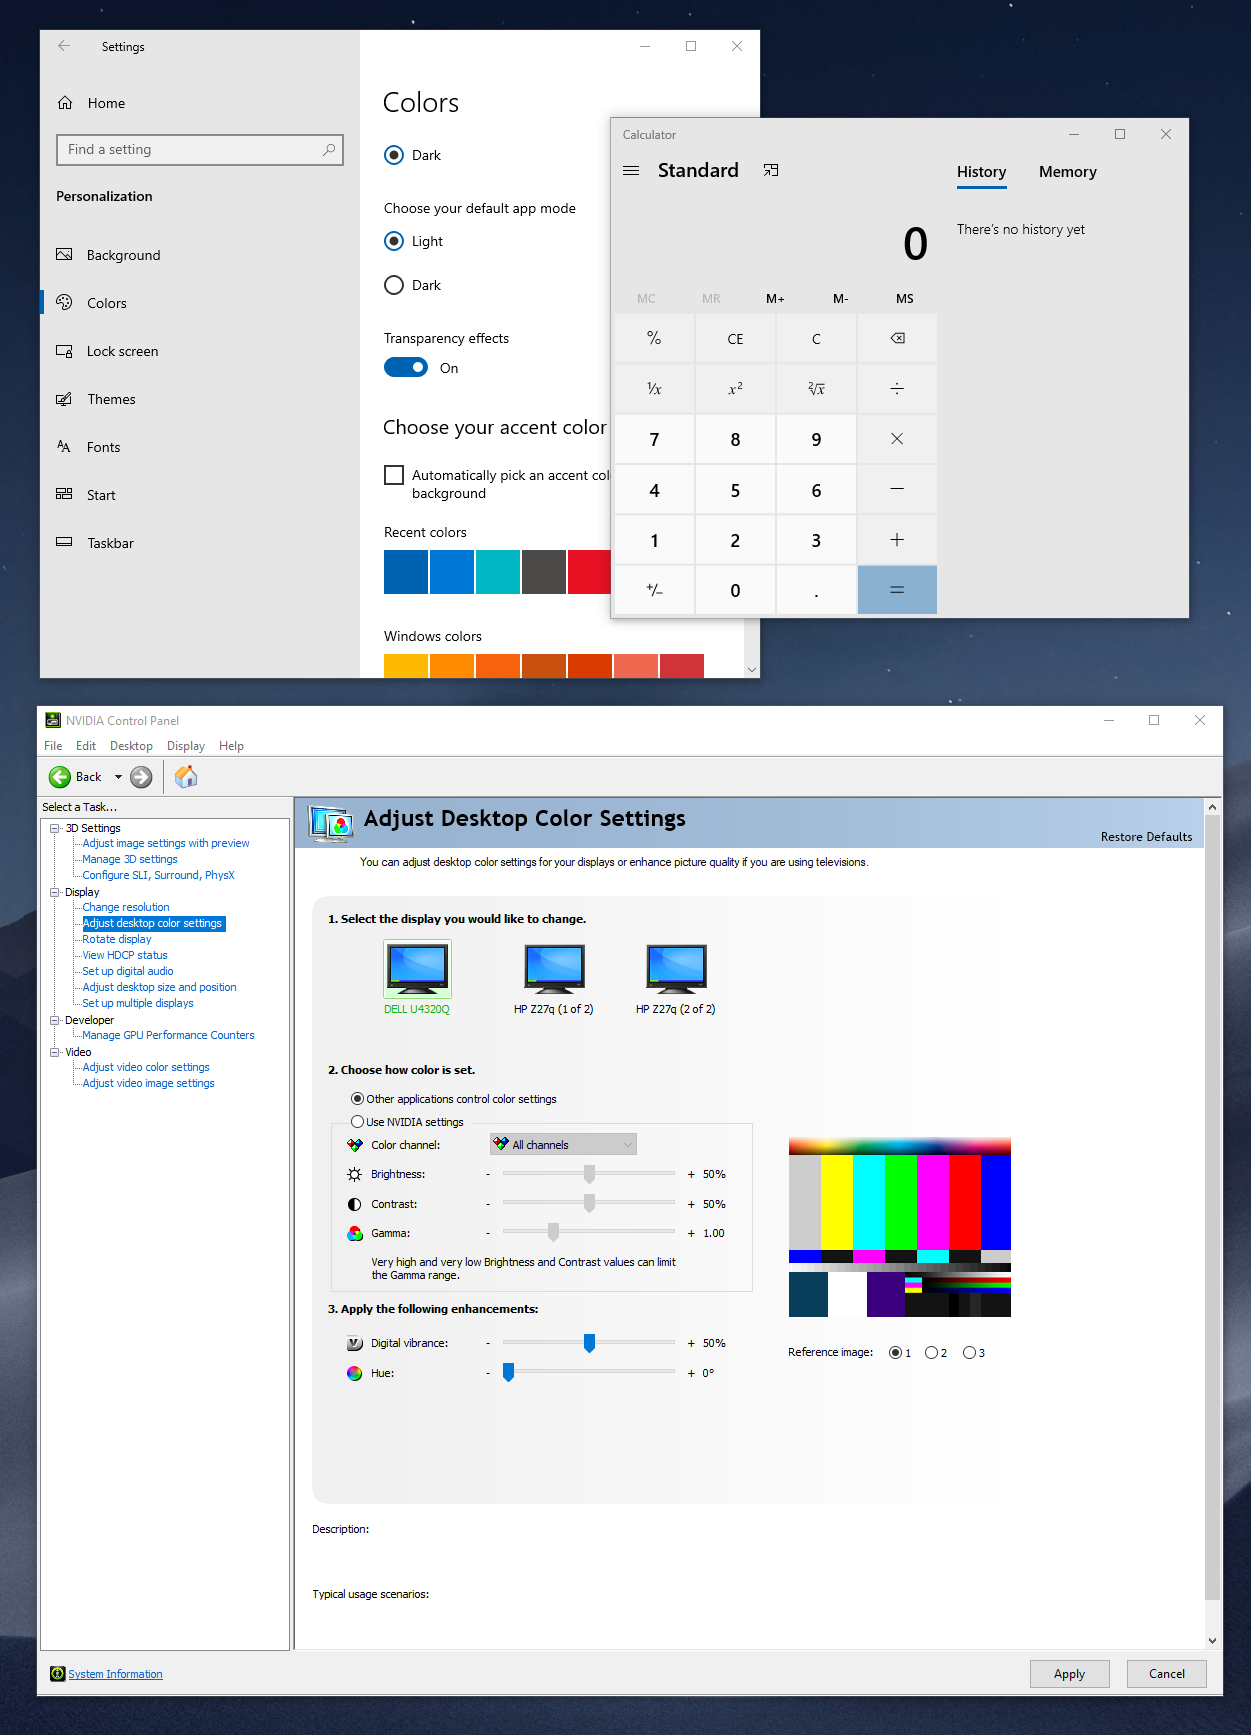1251x1735 pixels.
Task: Click the Restore Defaults link
Action: (1146, 837)
